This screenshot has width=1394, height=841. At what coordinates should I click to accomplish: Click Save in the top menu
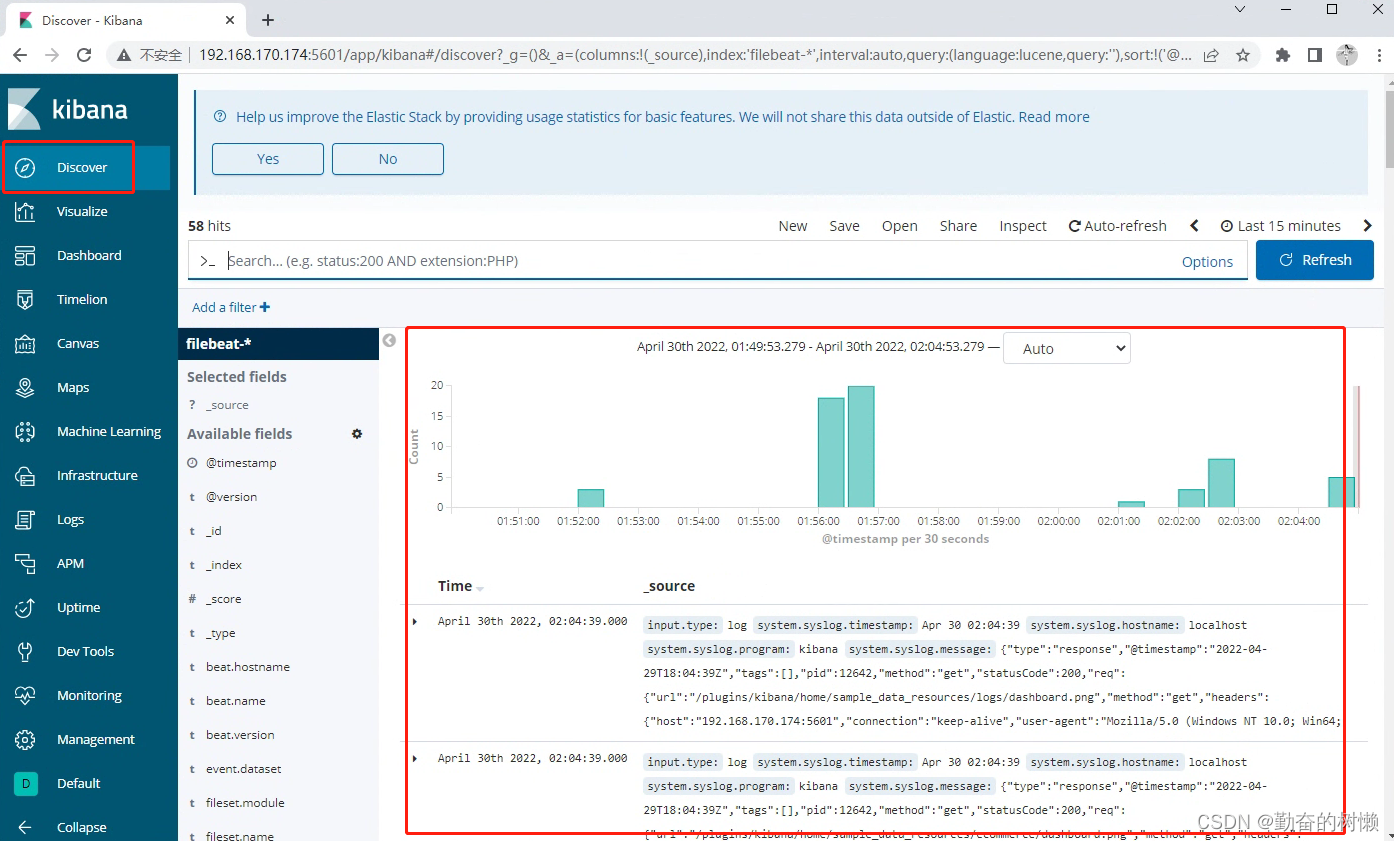pos(844,226)
